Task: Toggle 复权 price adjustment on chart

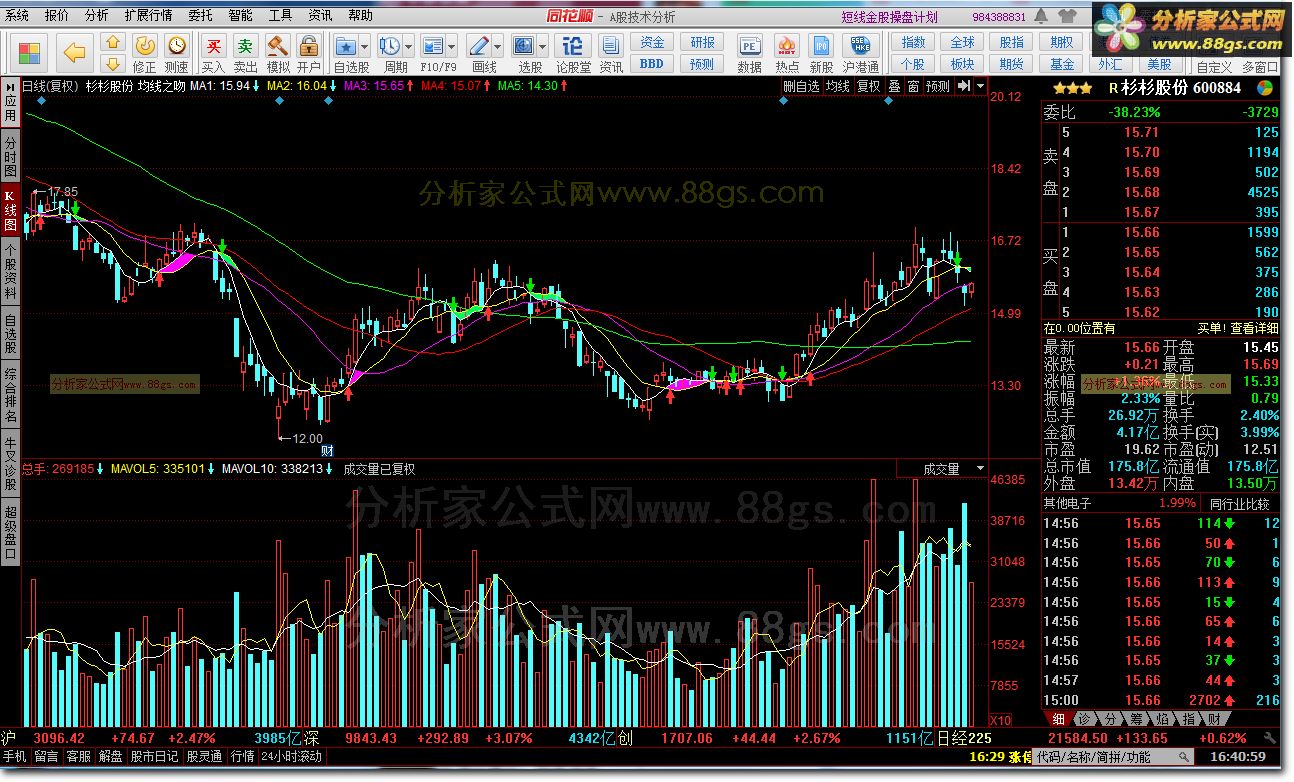Action: pos(869,87)
